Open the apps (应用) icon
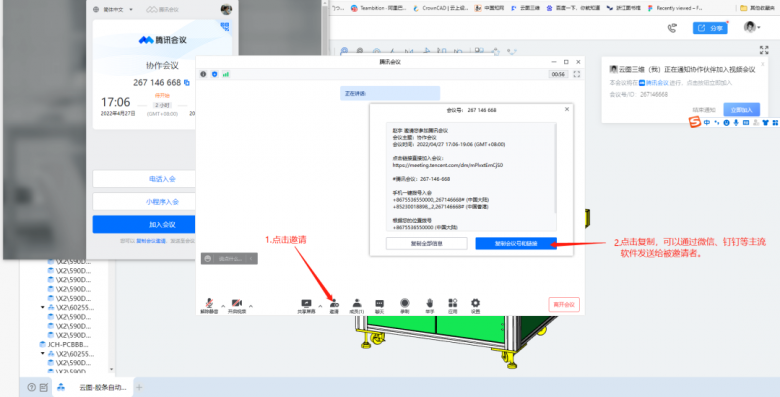 point(452,305)
